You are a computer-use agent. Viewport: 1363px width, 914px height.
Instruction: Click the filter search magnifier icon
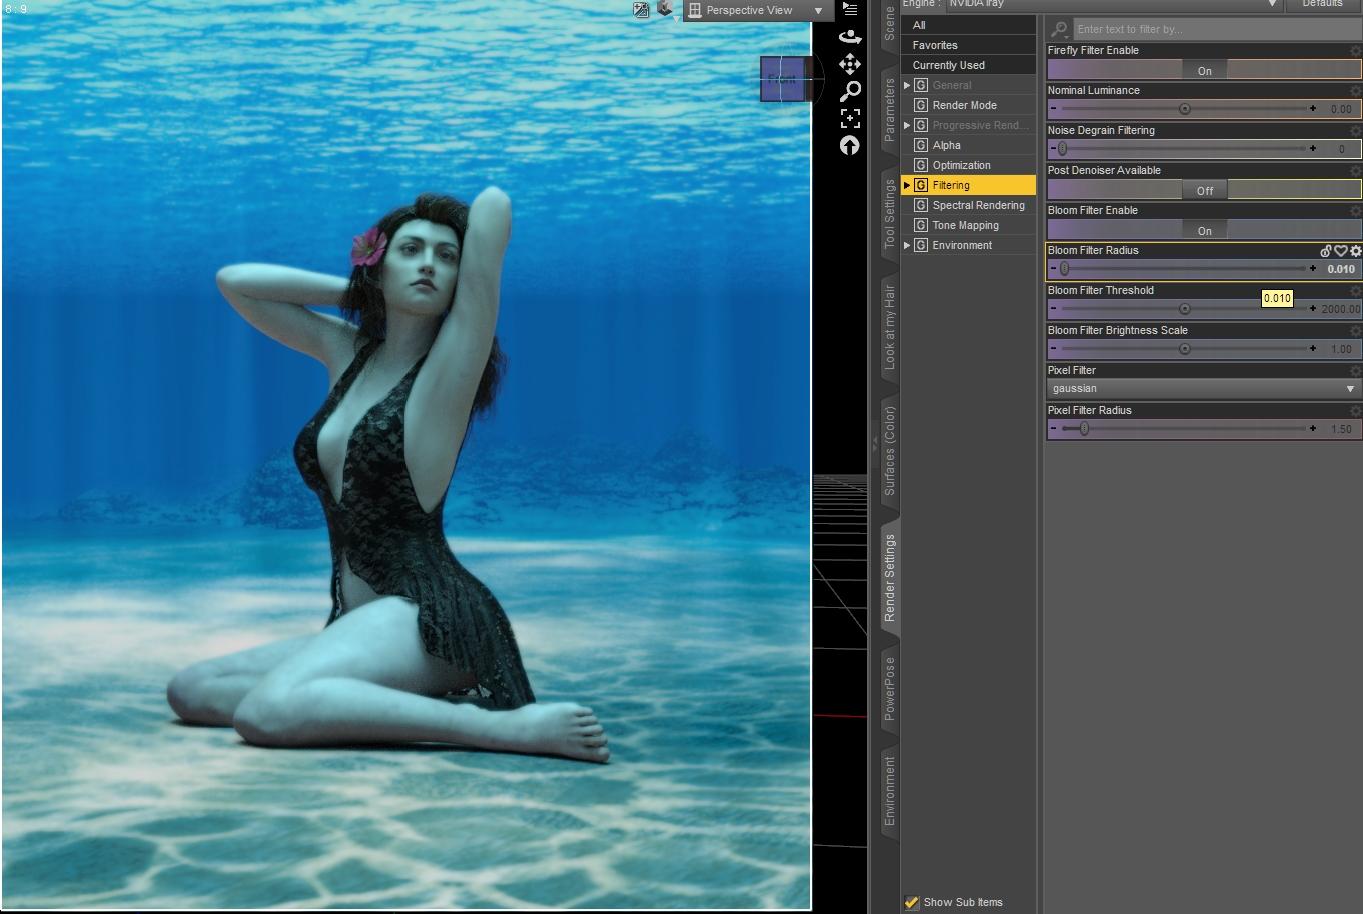[1060, 29]
